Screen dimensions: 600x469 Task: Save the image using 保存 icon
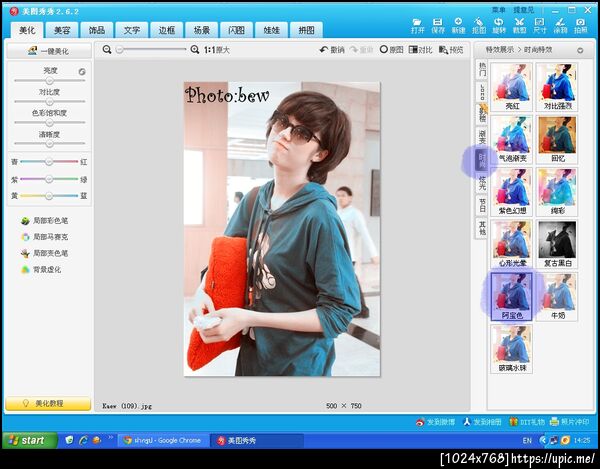tap(437, 26)
